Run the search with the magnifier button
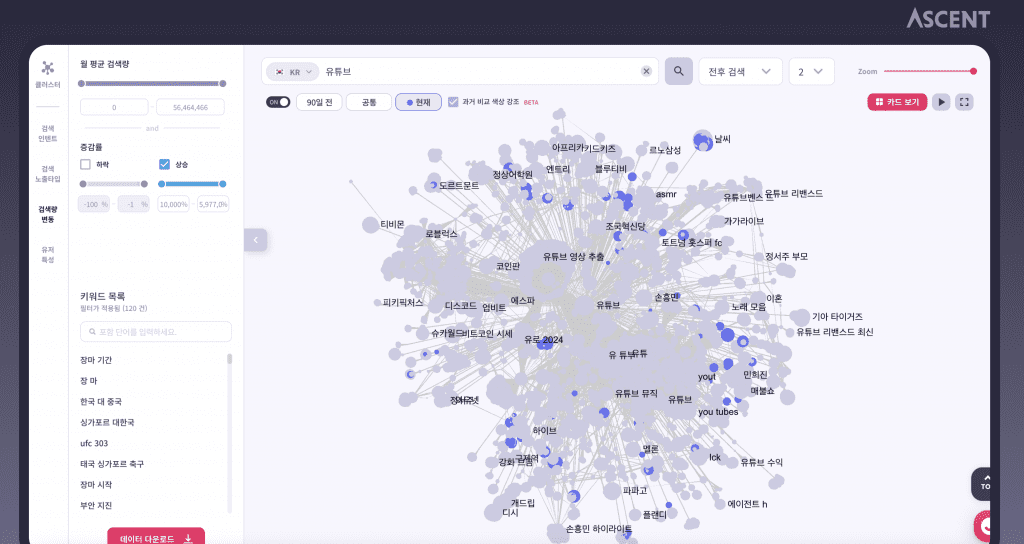The height and width of the screenshot is (544, 1024). pyautogui.click(x=679, y=71)
